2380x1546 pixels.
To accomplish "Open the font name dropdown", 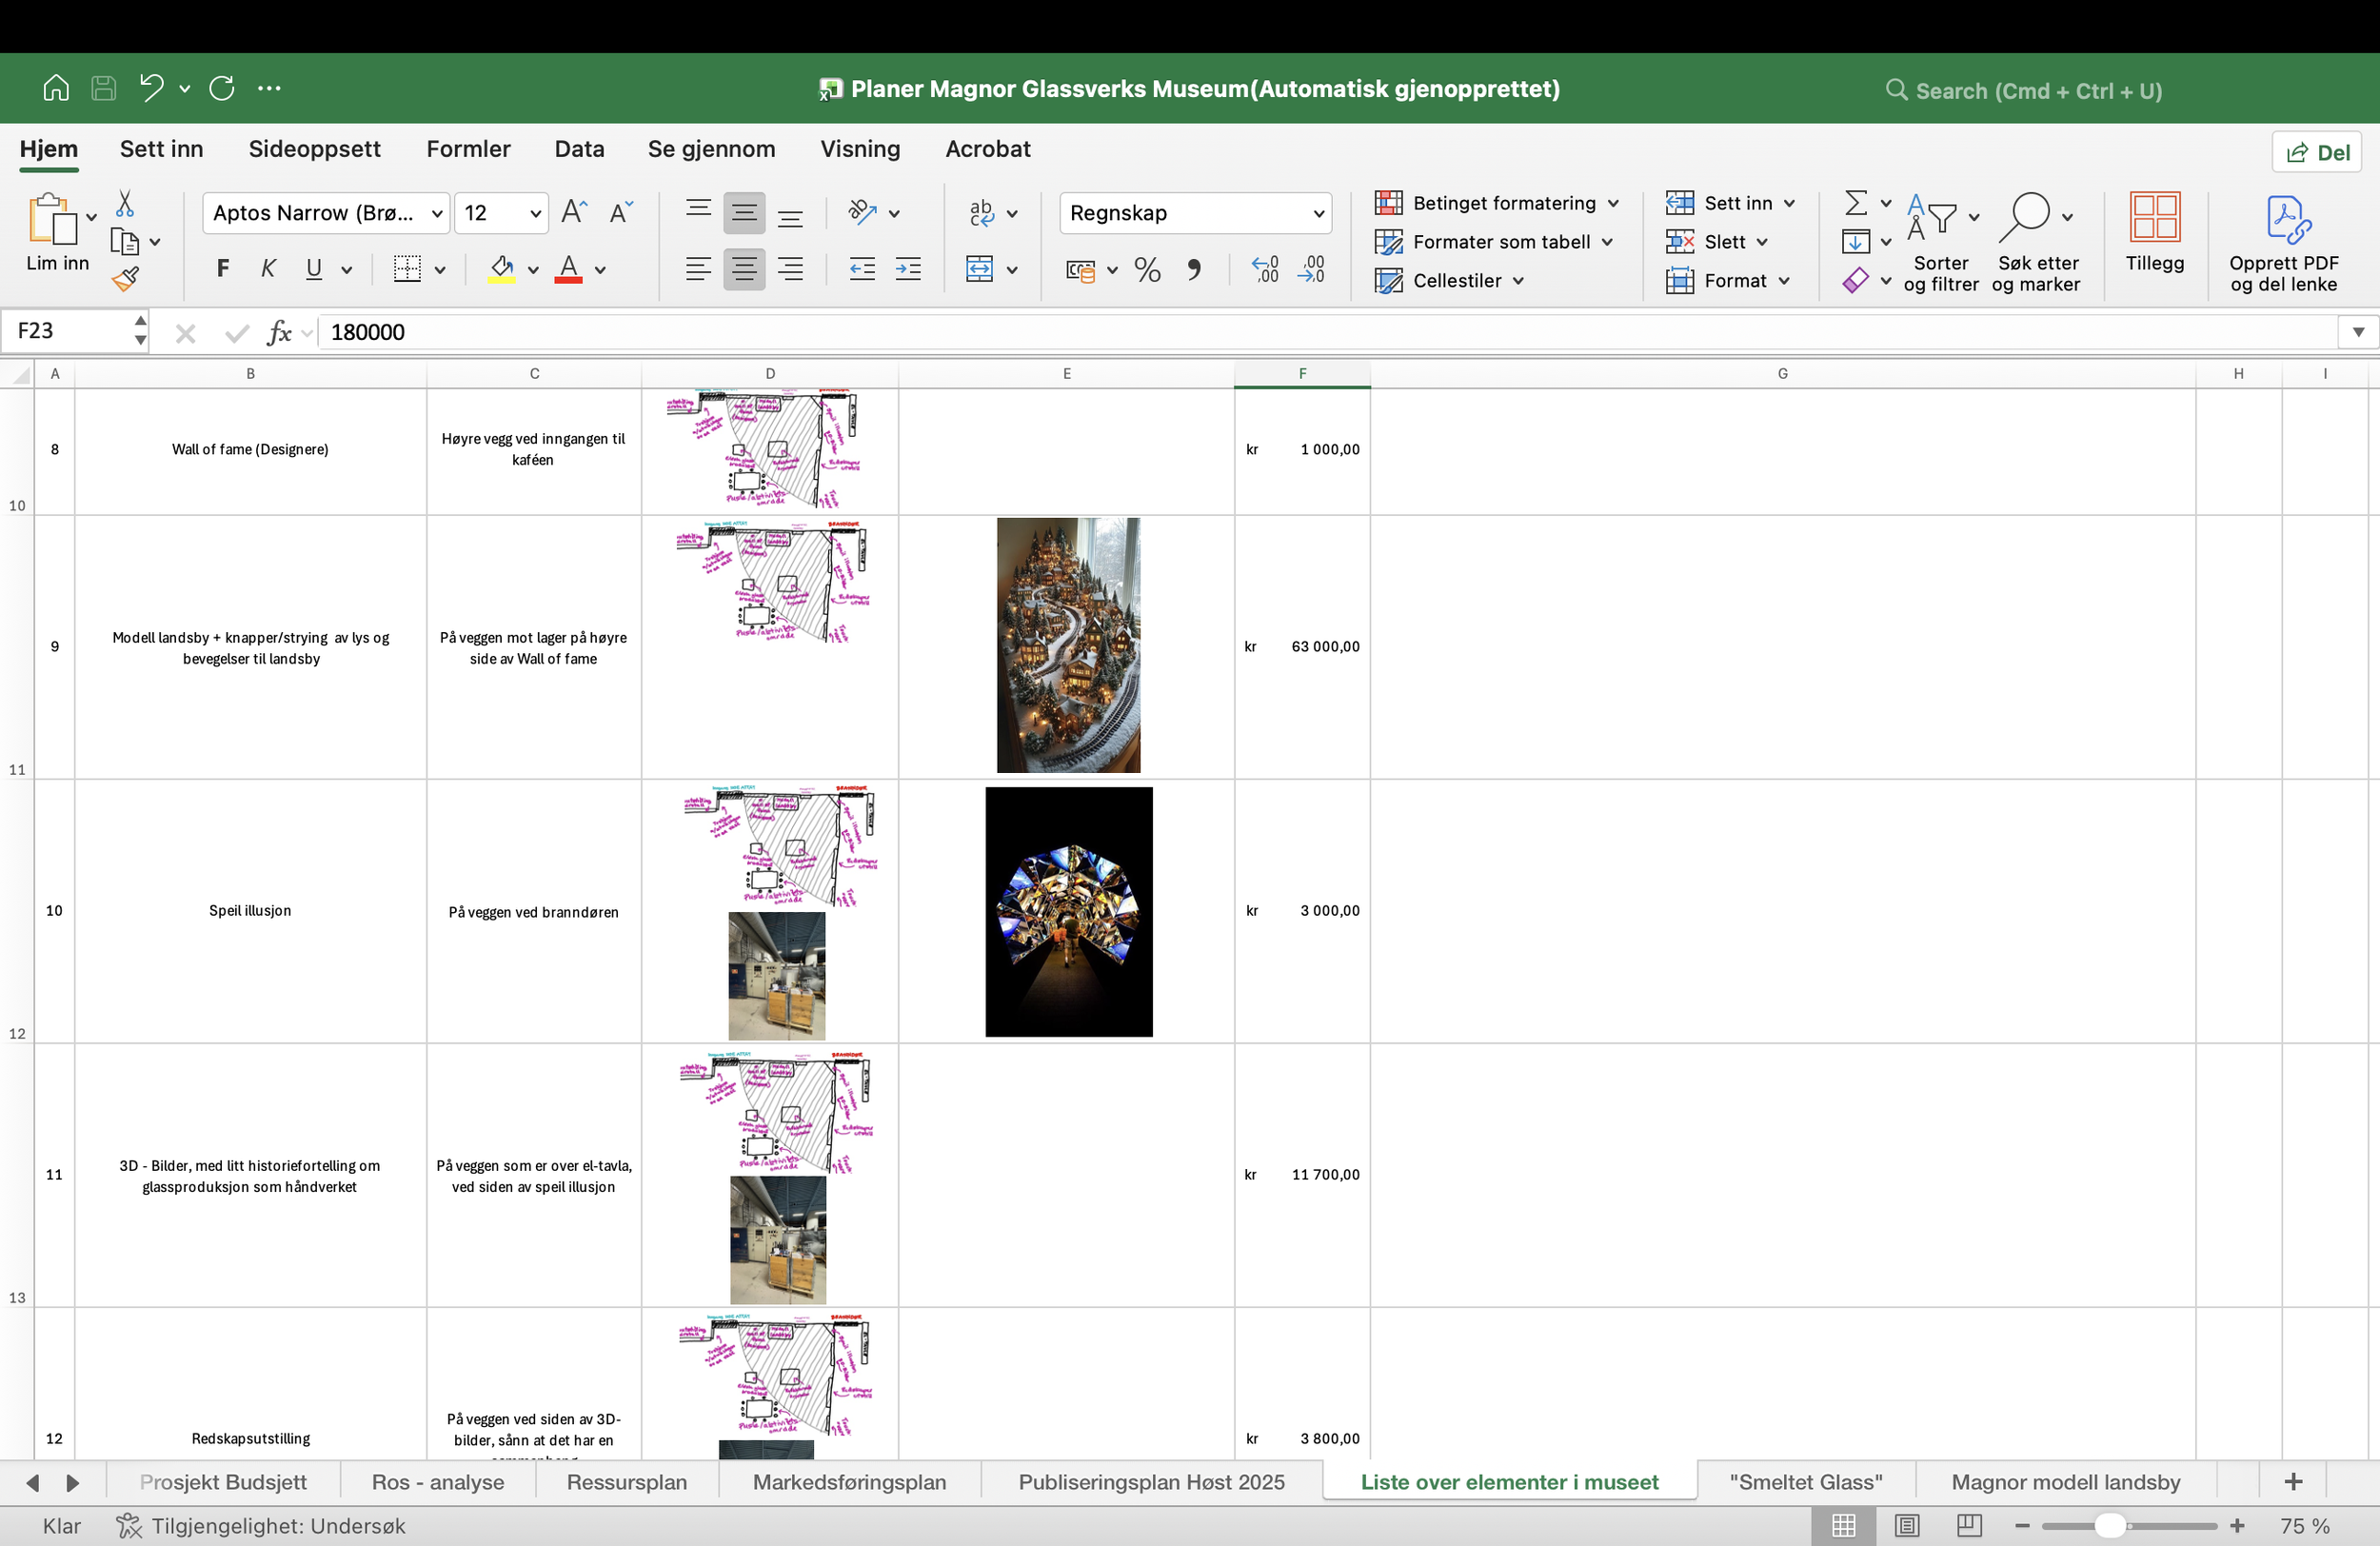I will tap(437, 213).
